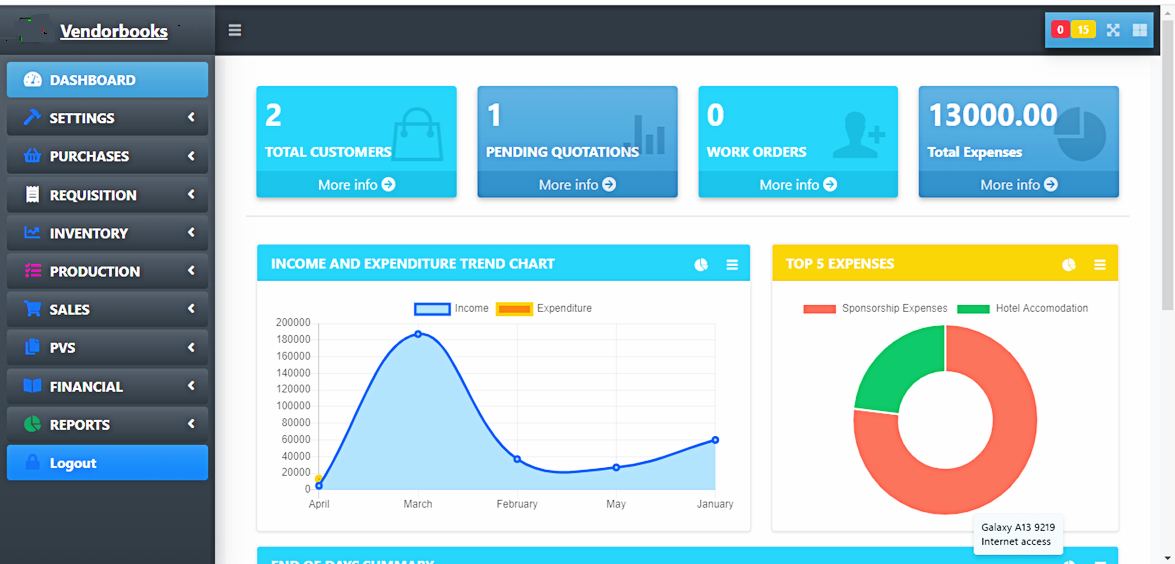
Task: Click the Vendorbooks brand logo link
Action: 113,31
